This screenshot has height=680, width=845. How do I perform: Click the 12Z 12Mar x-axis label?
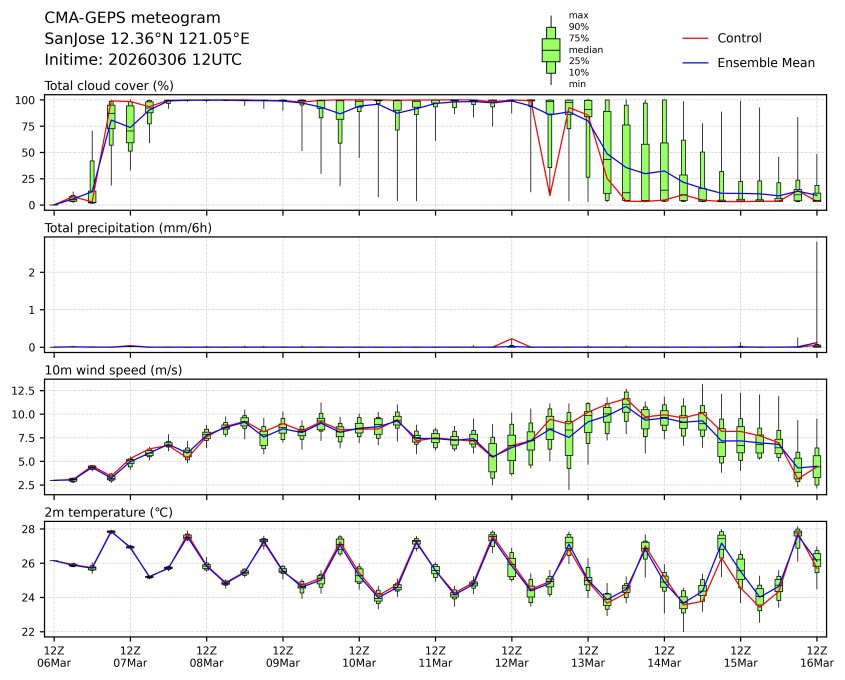point(511,657)
